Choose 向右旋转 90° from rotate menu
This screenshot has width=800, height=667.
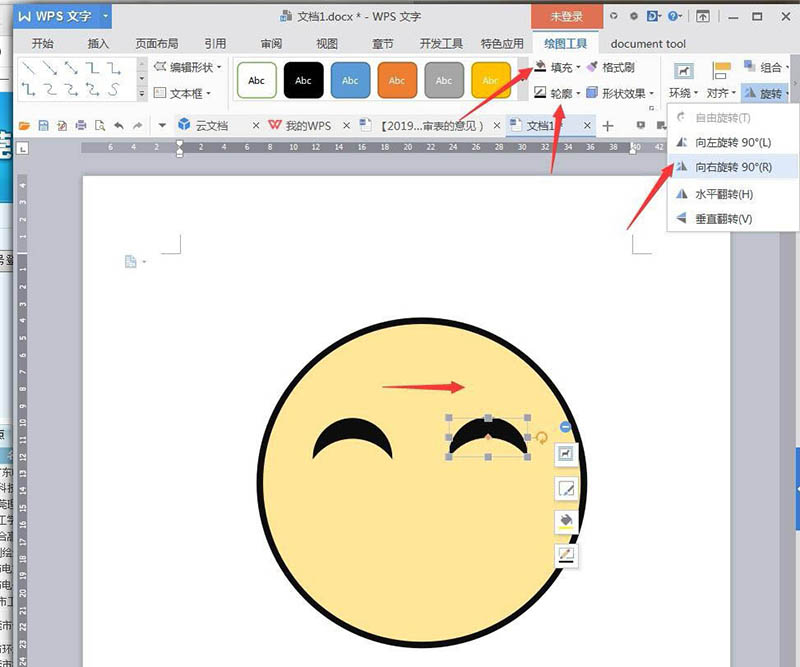(733, 167)
